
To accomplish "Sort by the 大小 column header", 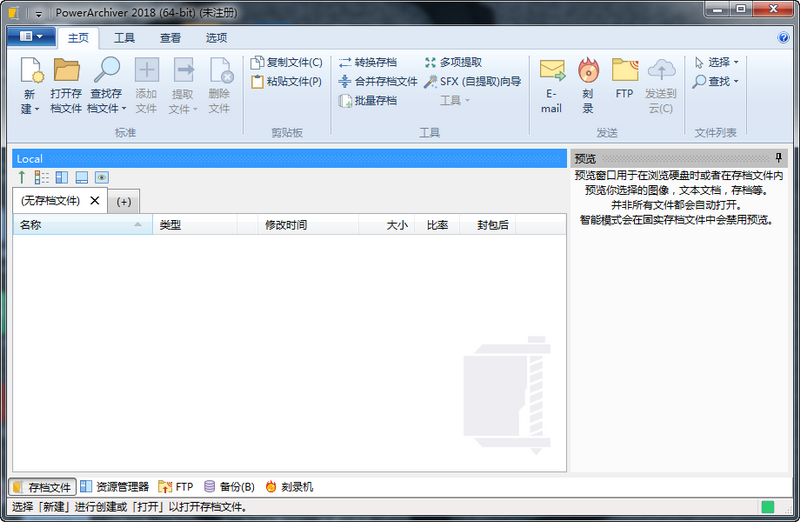I will (x=387, y=225).
